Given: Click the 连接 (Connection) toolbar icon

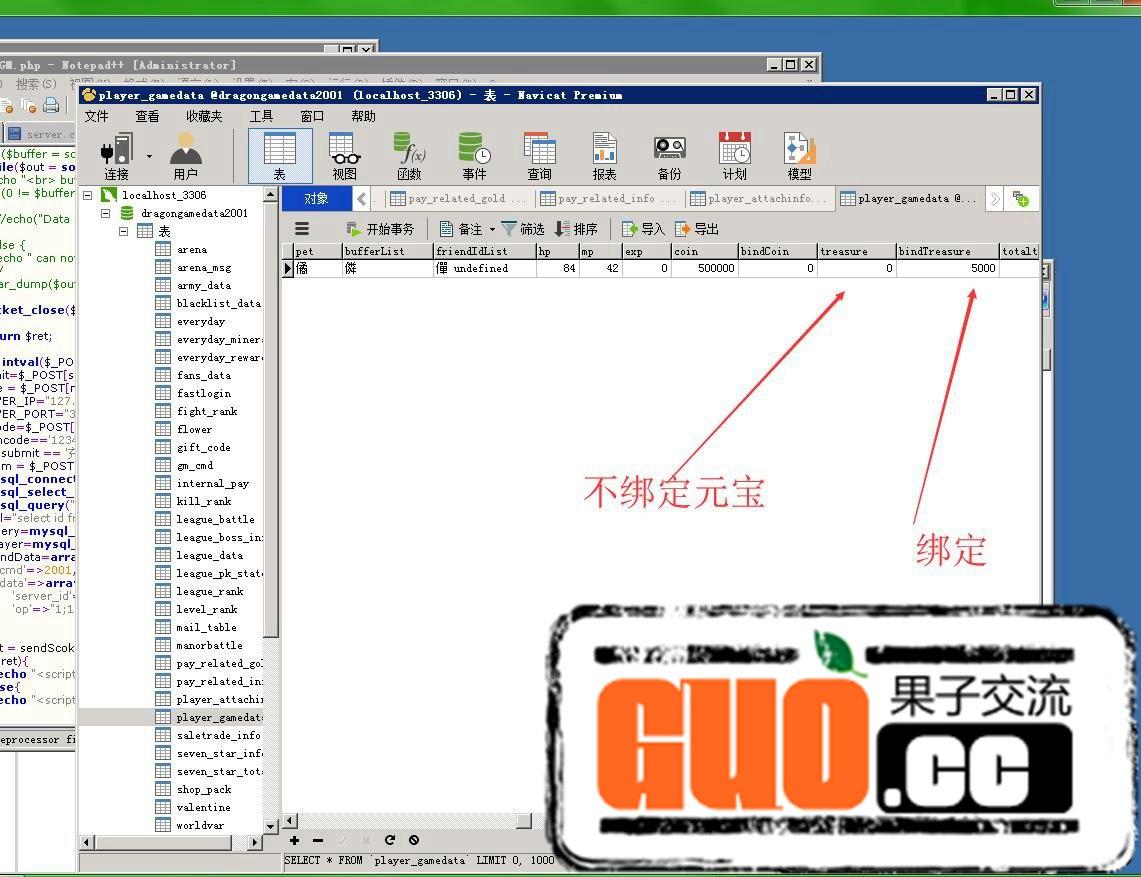Looking at the screenshot, I should pyautogui.click(x=116, y=155).
